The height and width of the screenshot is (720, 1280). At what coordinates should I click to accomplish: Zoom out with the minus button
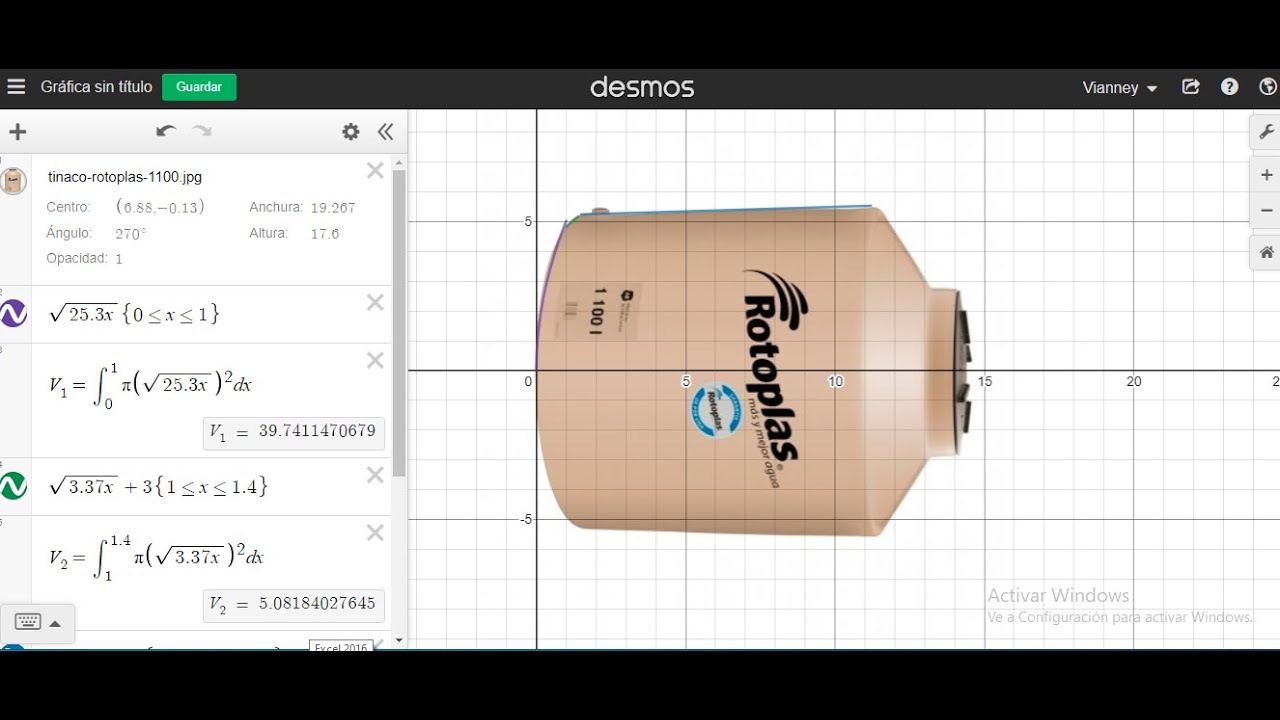[1266, 210]
